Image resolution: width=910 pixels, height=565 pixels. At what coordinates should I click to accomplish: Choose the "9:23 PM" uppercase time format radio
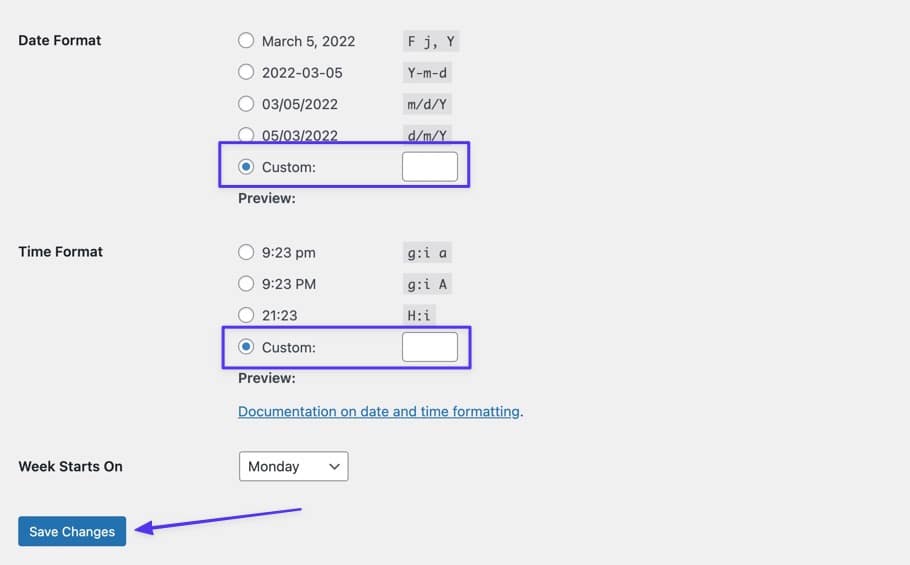pos(246,284)
